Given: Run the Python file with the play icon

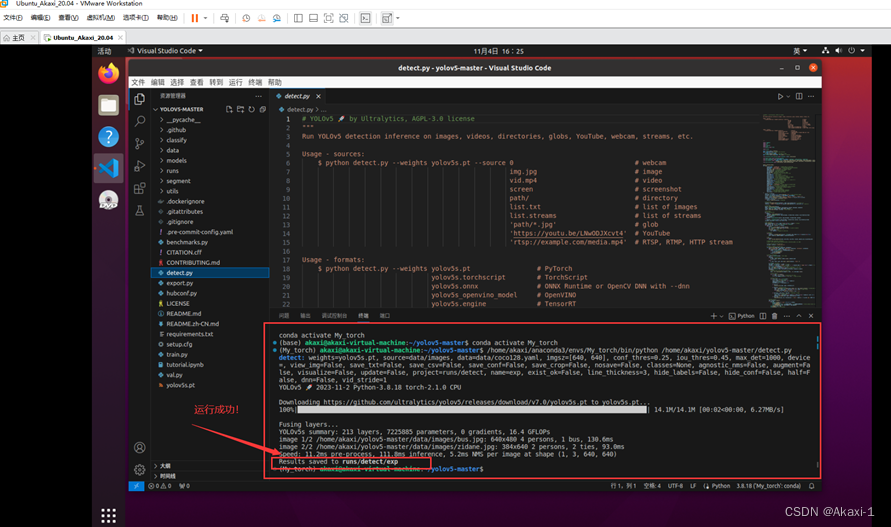Looking at the screenshot, I should (x=780, y=96).
